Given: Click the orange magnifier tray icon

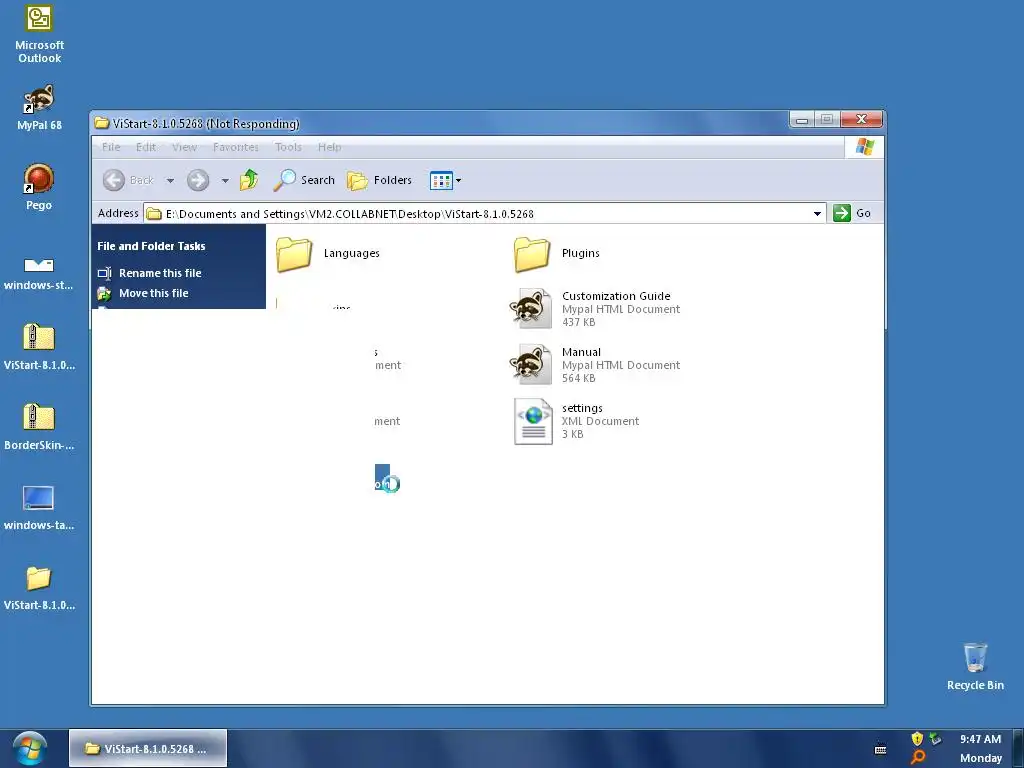Looking at the screenshot, I should [x=918, y=758].
